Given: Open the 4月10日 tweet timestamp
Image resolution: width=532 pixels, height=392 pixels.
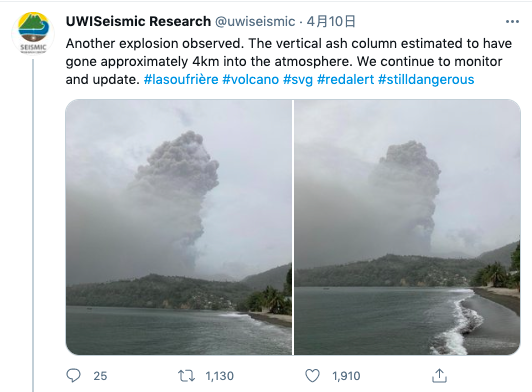Looking at the screenshot, I should click(331, 21).
